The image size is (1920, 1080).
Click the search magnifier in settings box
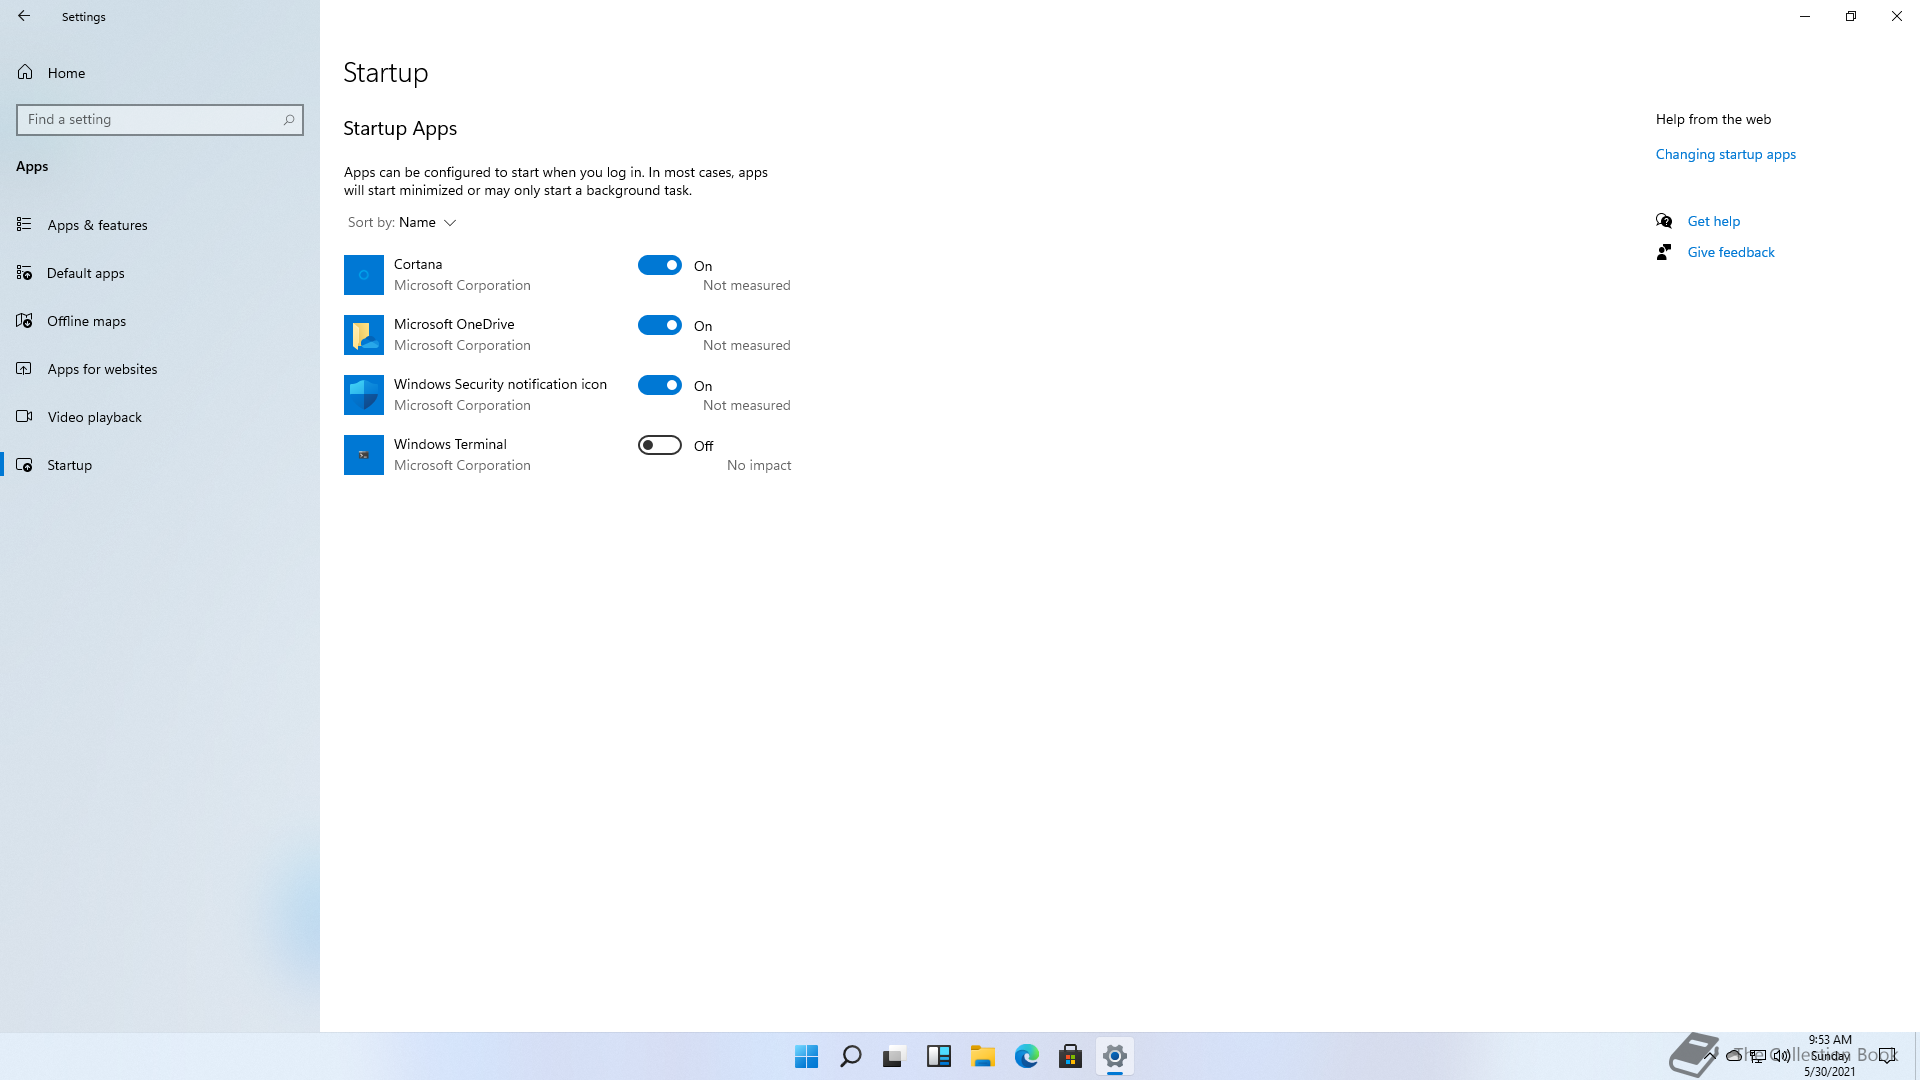click(289, 120)
